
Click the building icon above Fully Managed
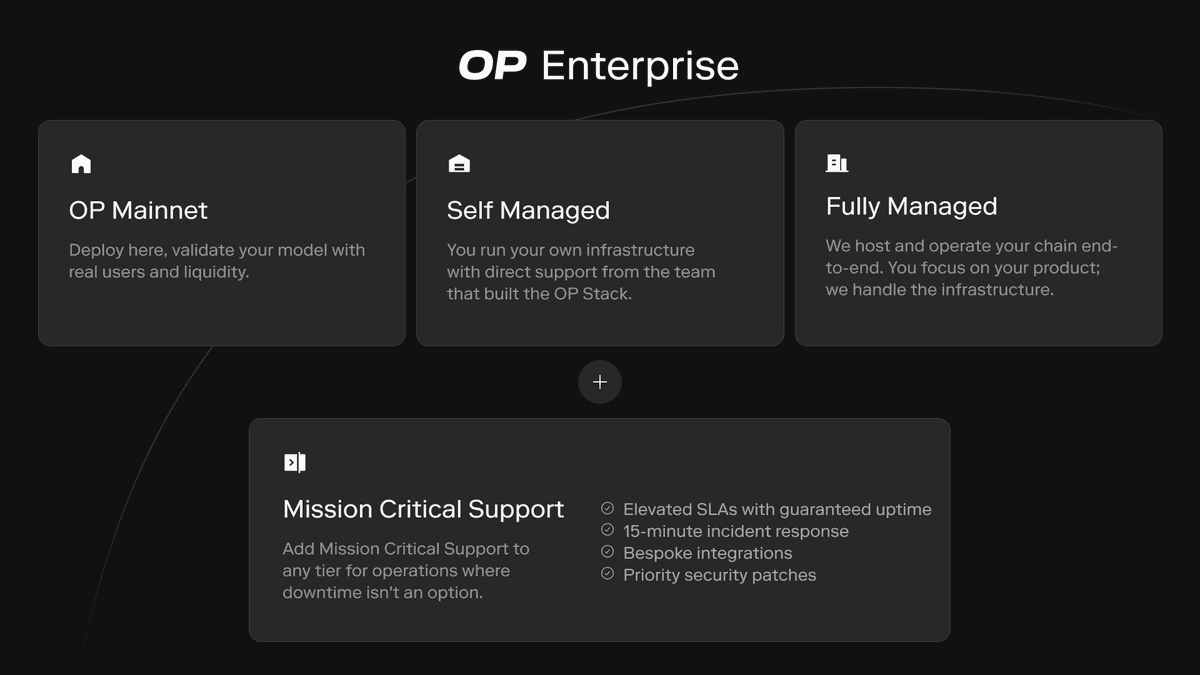point(837,163)
